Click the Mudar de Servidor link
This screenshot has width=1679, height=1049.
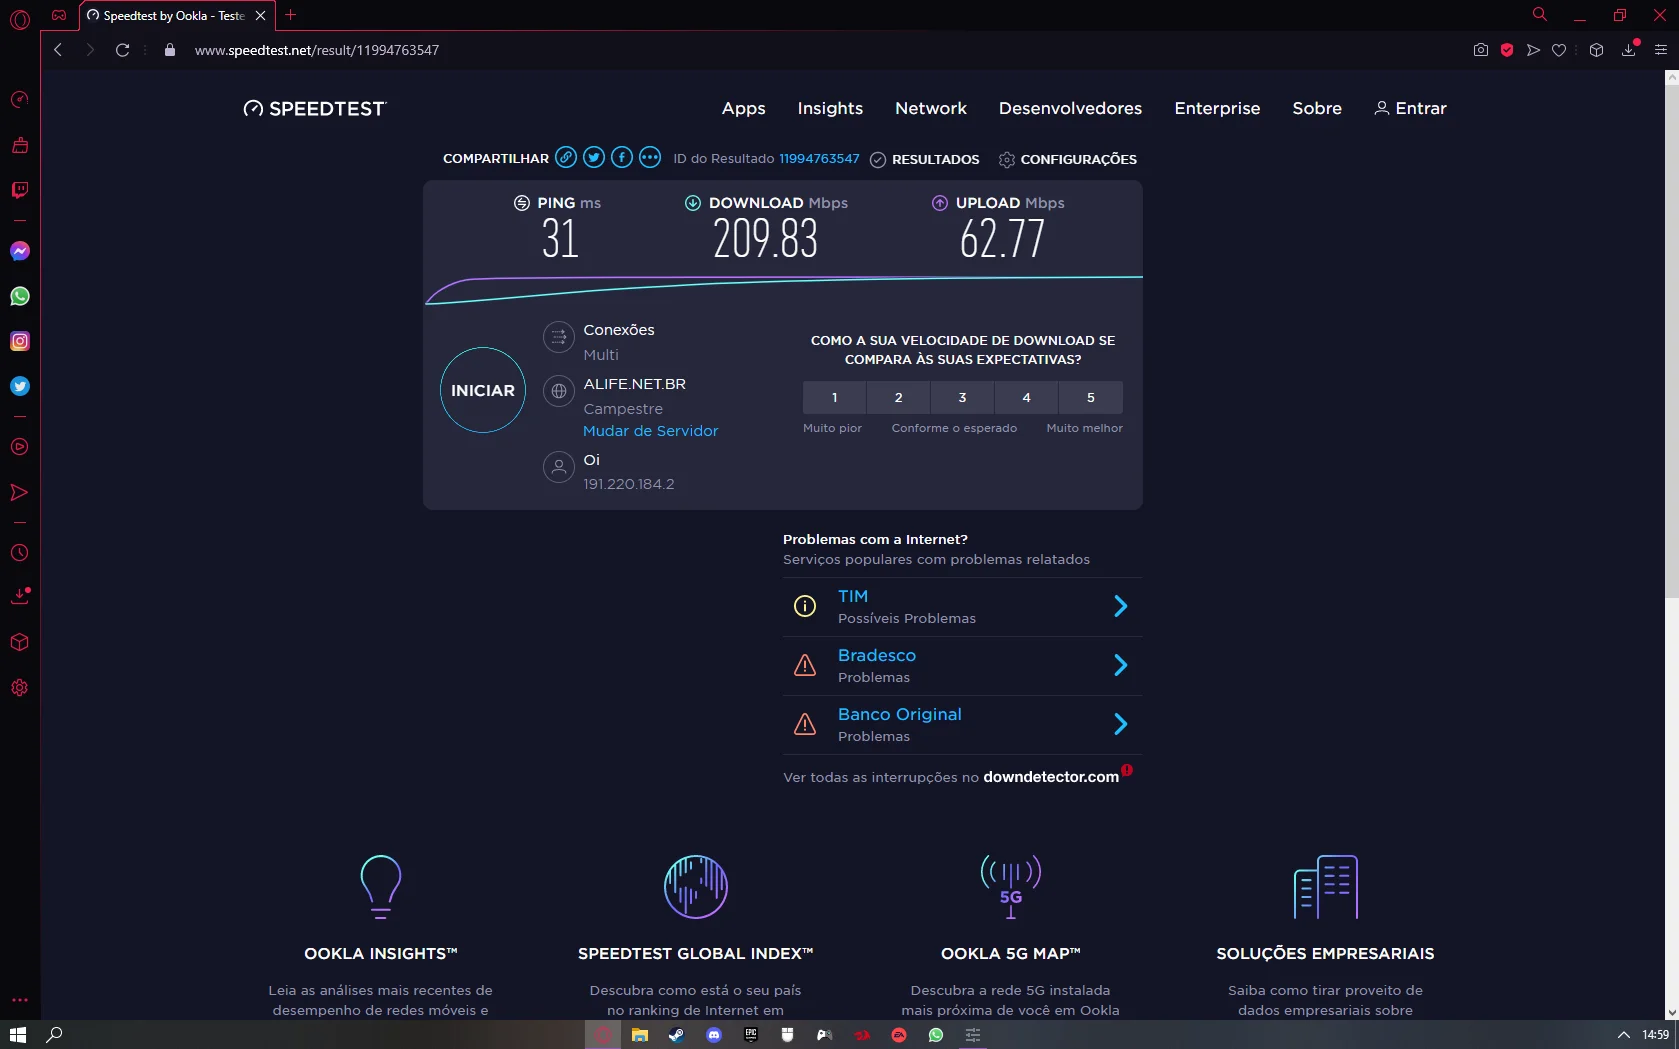(651, 431)
